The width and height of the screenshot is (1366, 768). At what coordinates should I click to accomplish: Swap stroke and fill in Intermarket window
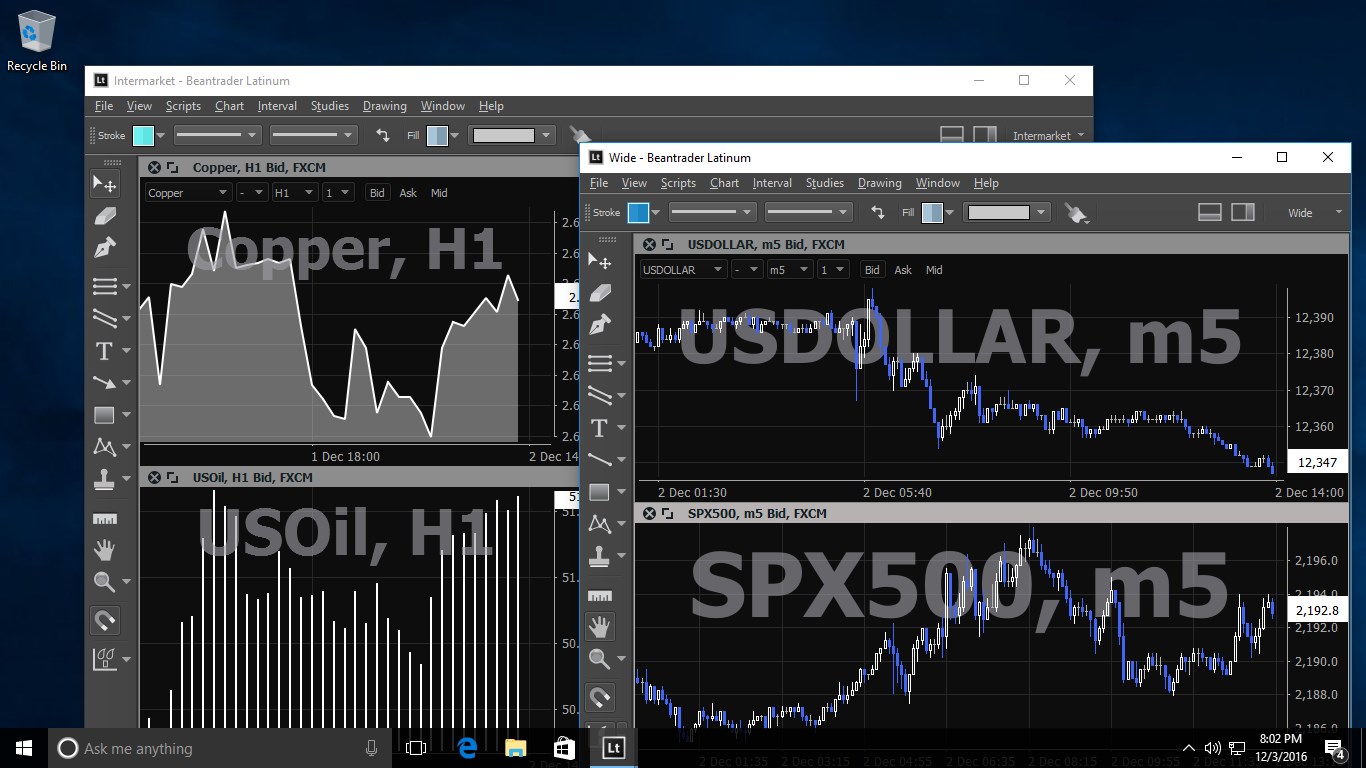(382, 135)
